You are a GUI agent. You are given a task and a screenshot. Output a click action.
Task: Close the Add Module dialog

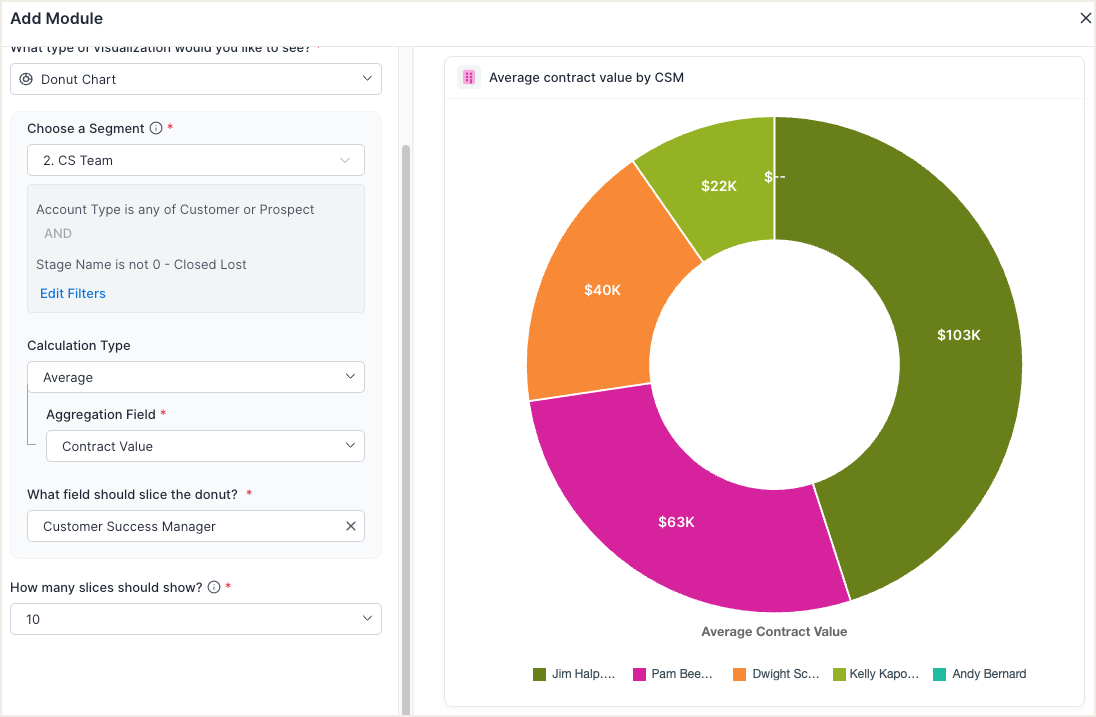coord(1085,18)
